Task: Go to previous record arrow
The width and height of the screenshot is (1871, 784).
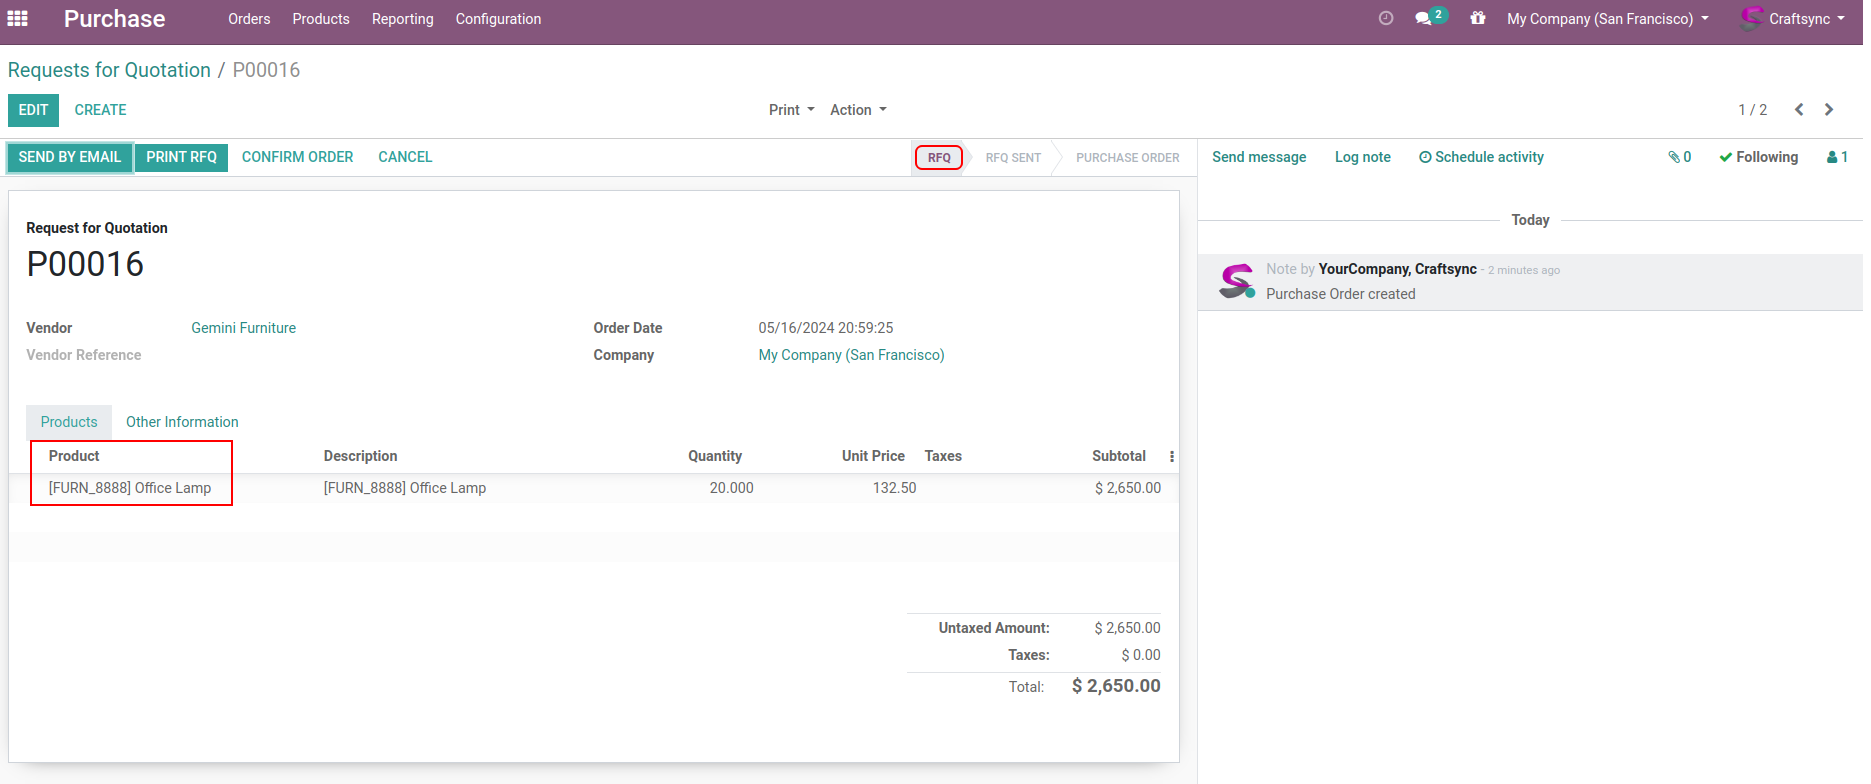Action: click(x=1799, y=110)
